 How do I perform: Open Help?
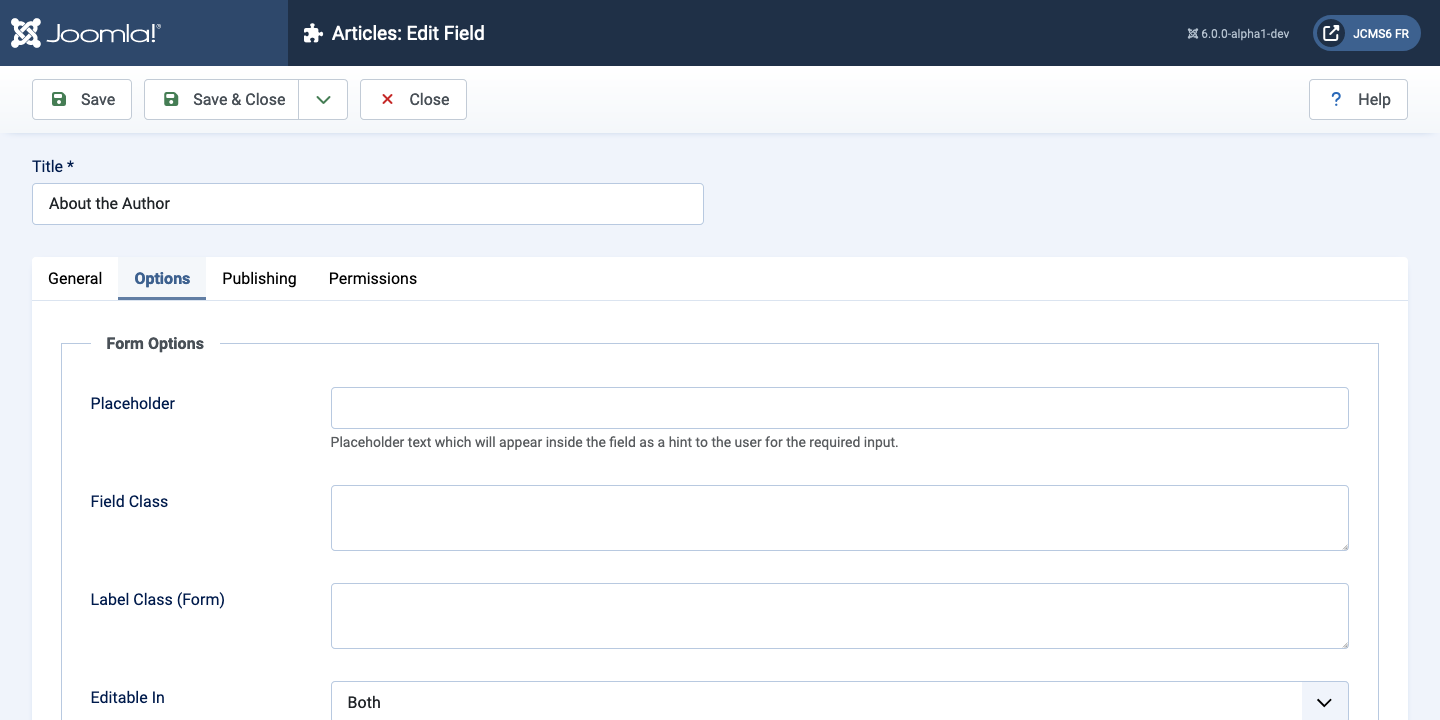click(x=1358, y=99)
